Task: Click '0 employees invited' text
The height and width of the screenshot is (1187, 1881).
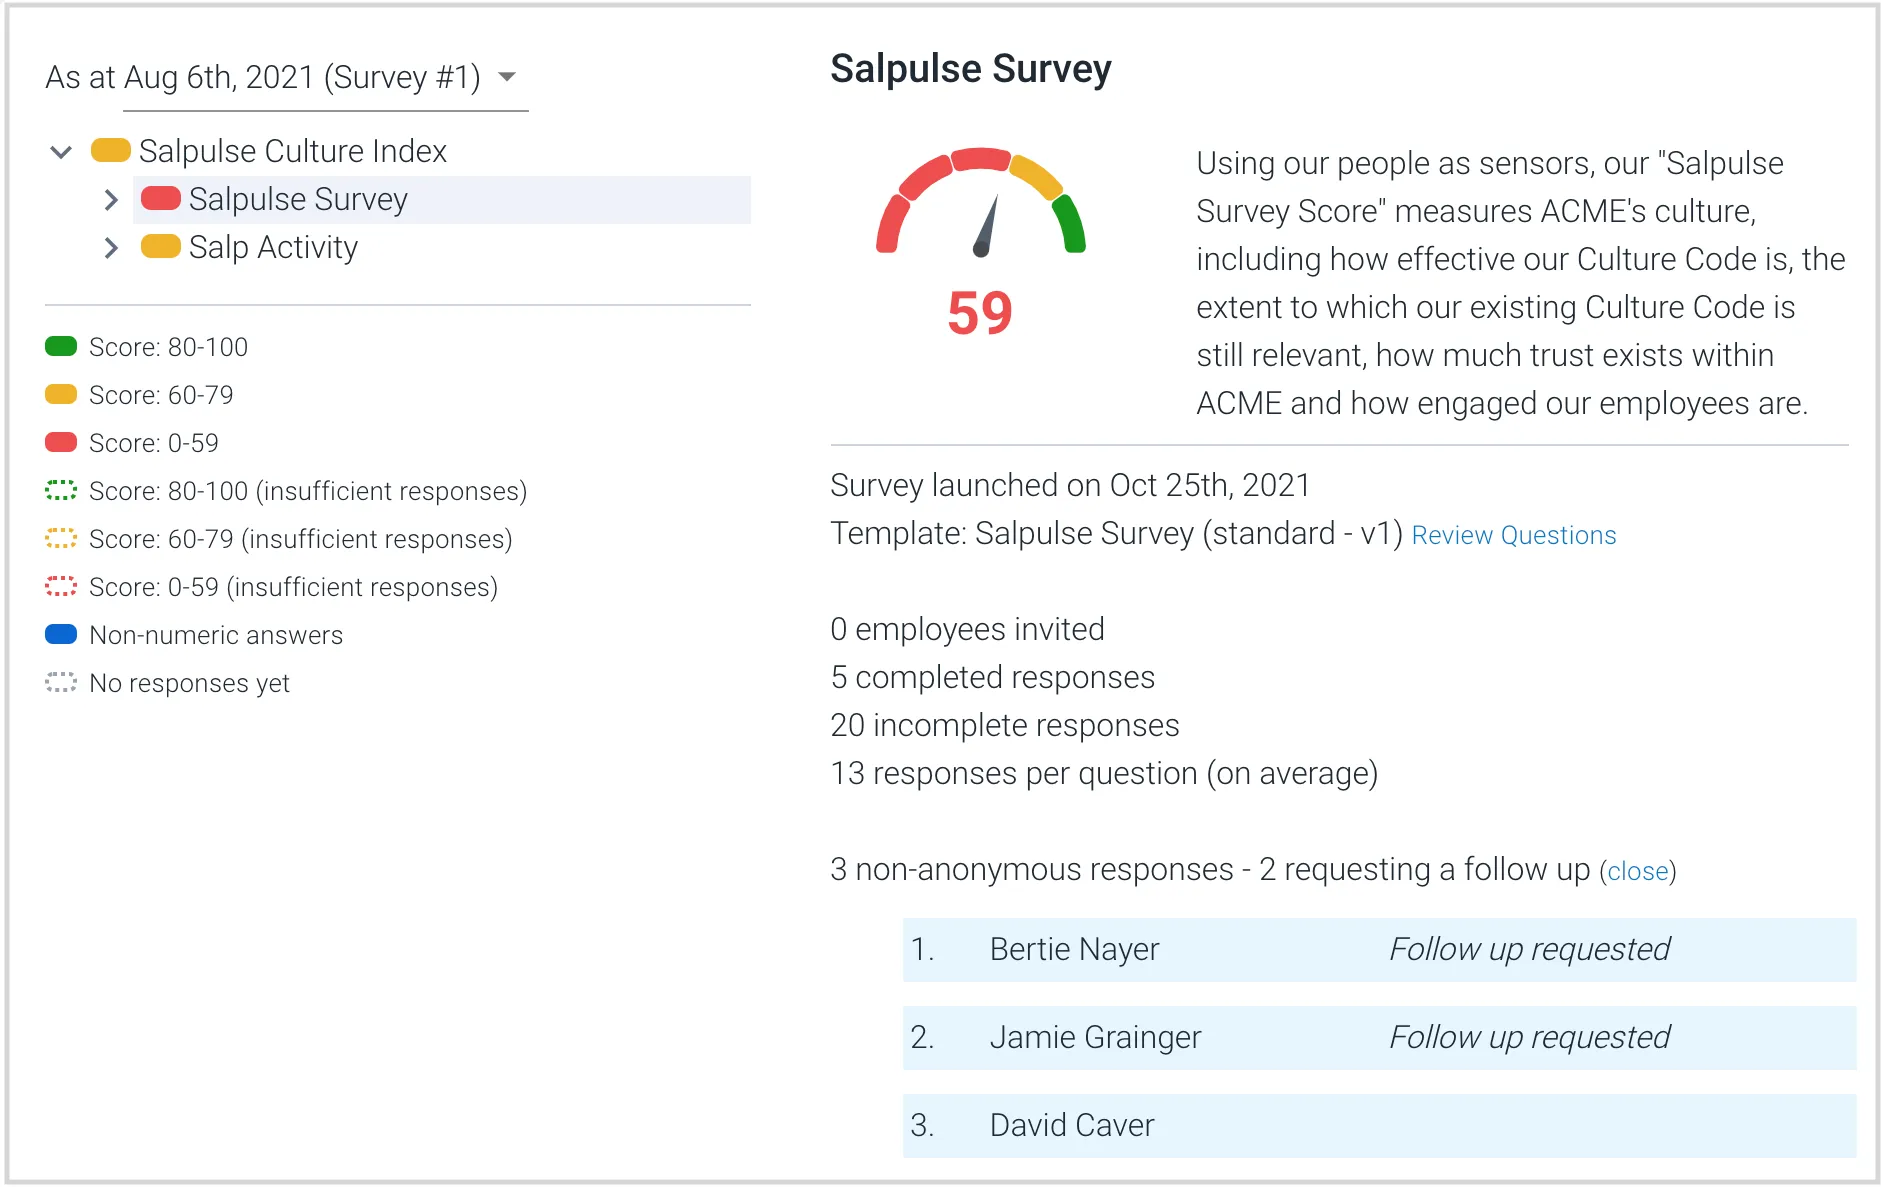Action: [x=967, y=630]
